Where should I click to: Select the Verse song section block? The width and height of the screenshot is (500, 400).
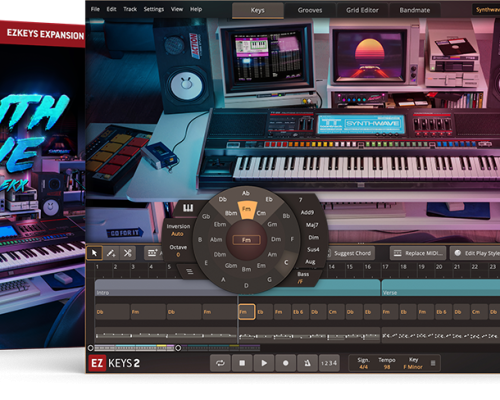pyautogui.click(x=441, y=288)
